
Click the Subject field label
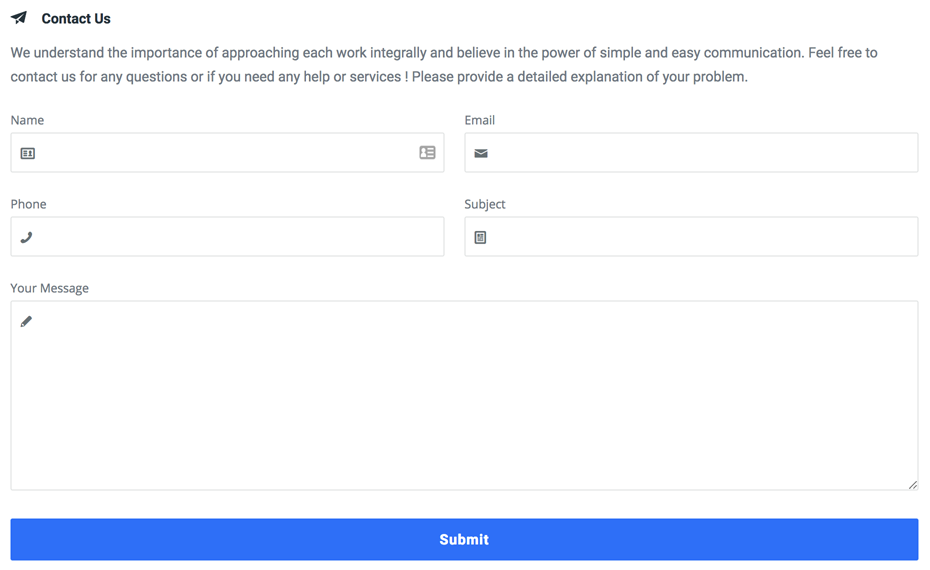click(x=485, y=204)
